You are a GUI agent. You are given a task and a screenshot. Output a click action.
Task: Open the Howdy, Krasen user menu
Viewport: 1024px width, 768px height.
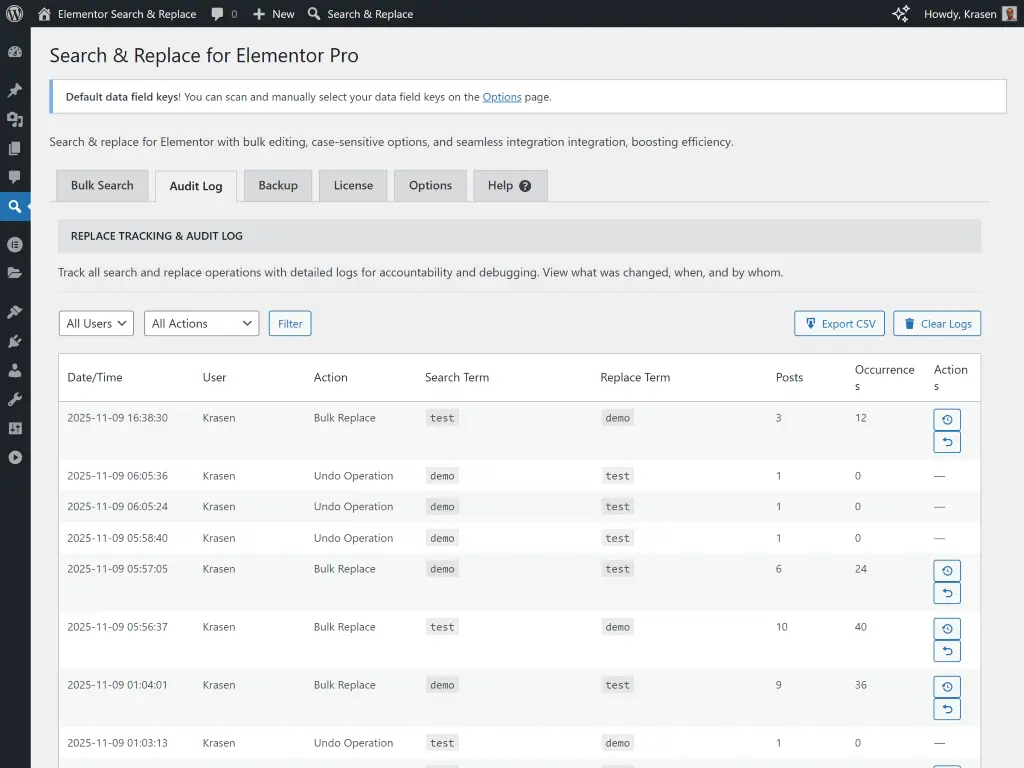pyautogui.click(x=960, y=14)
